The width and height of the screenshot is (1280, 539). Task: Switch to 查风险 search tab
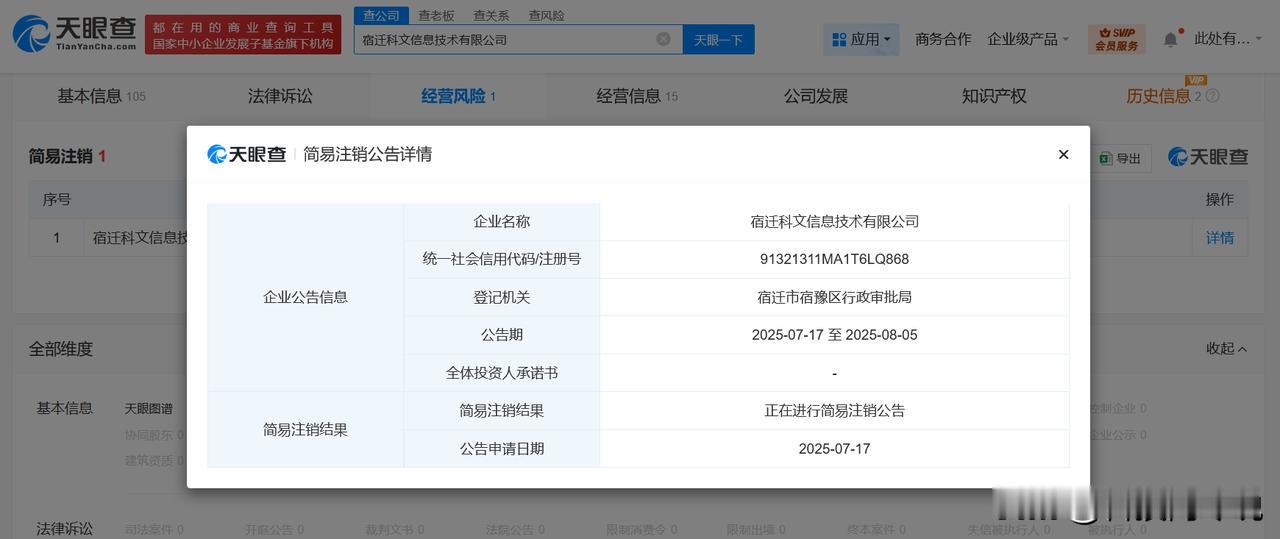(x=546, y=15)
